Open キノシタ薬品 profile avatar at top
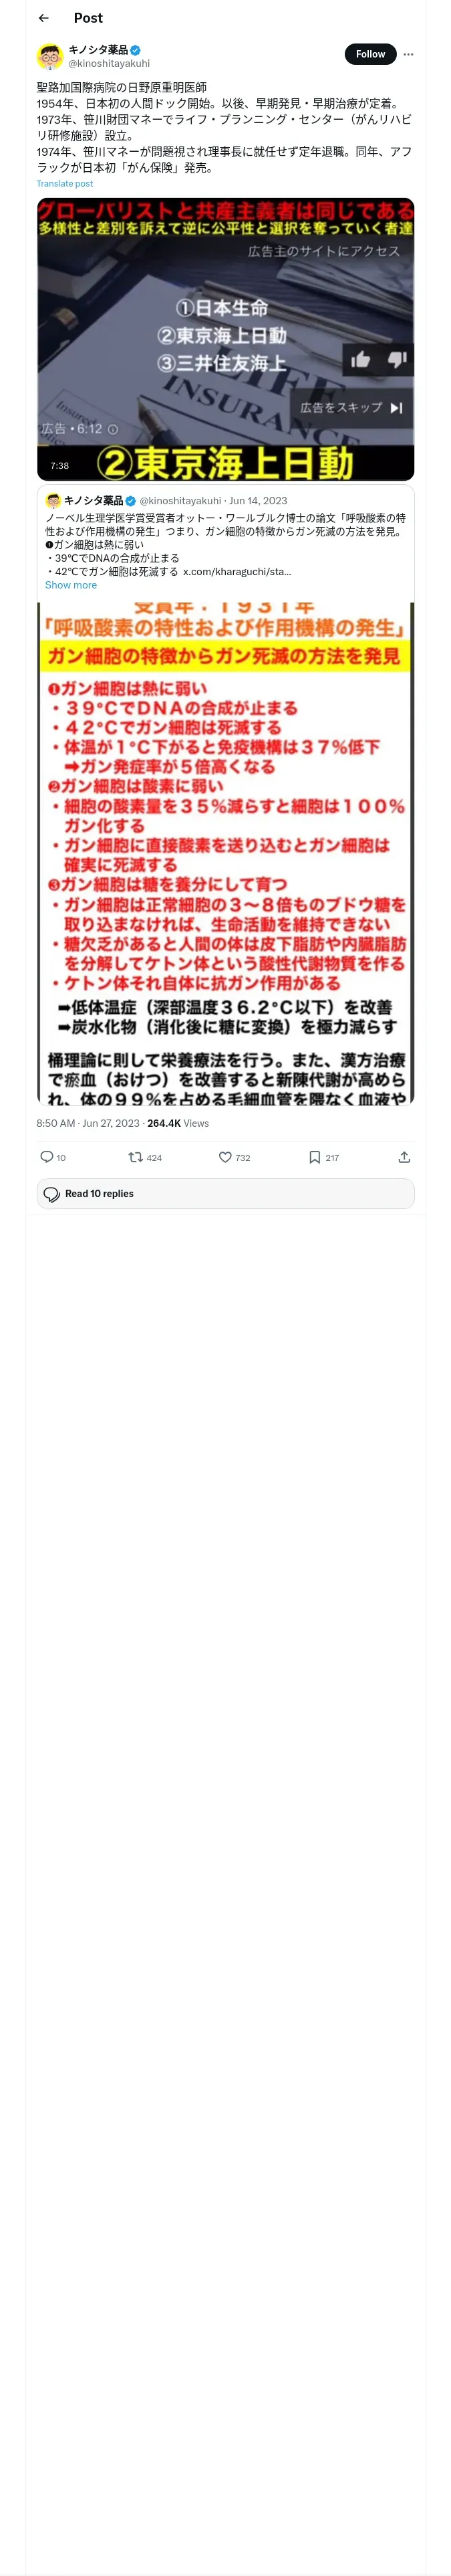This screenshot has height=2576, width=451. click(50, 56)
